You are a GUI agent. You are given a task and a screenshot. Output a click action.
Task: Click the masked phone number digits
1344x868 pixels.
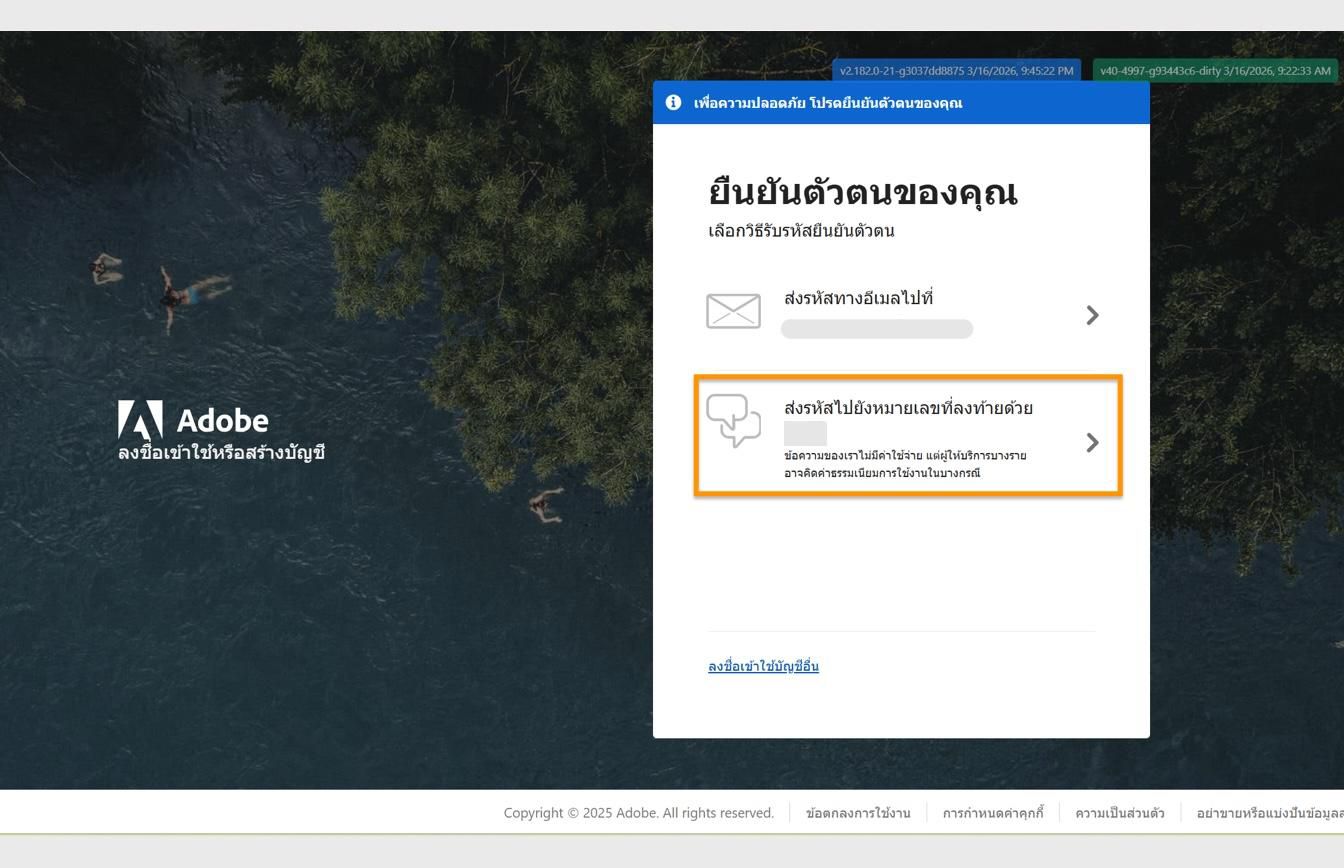click(x=806, y=433)
